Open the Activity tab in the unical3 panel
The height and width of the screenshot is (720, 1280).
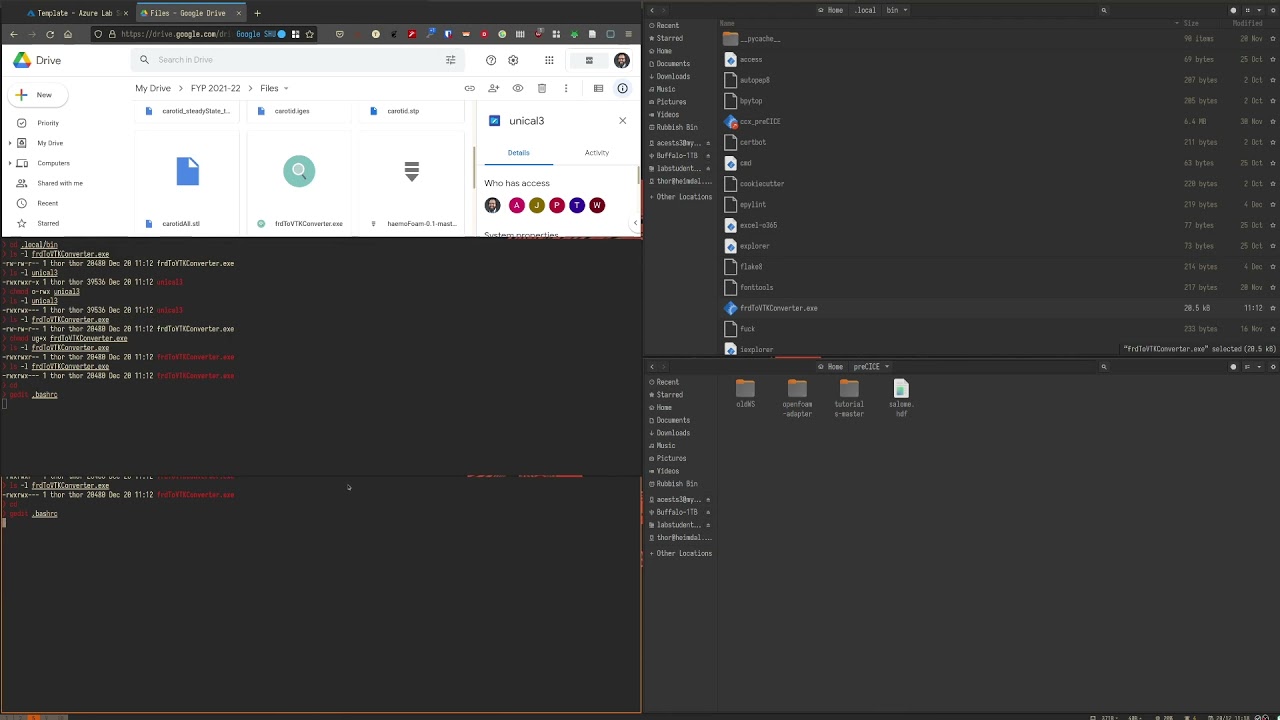tap(597, 153)
